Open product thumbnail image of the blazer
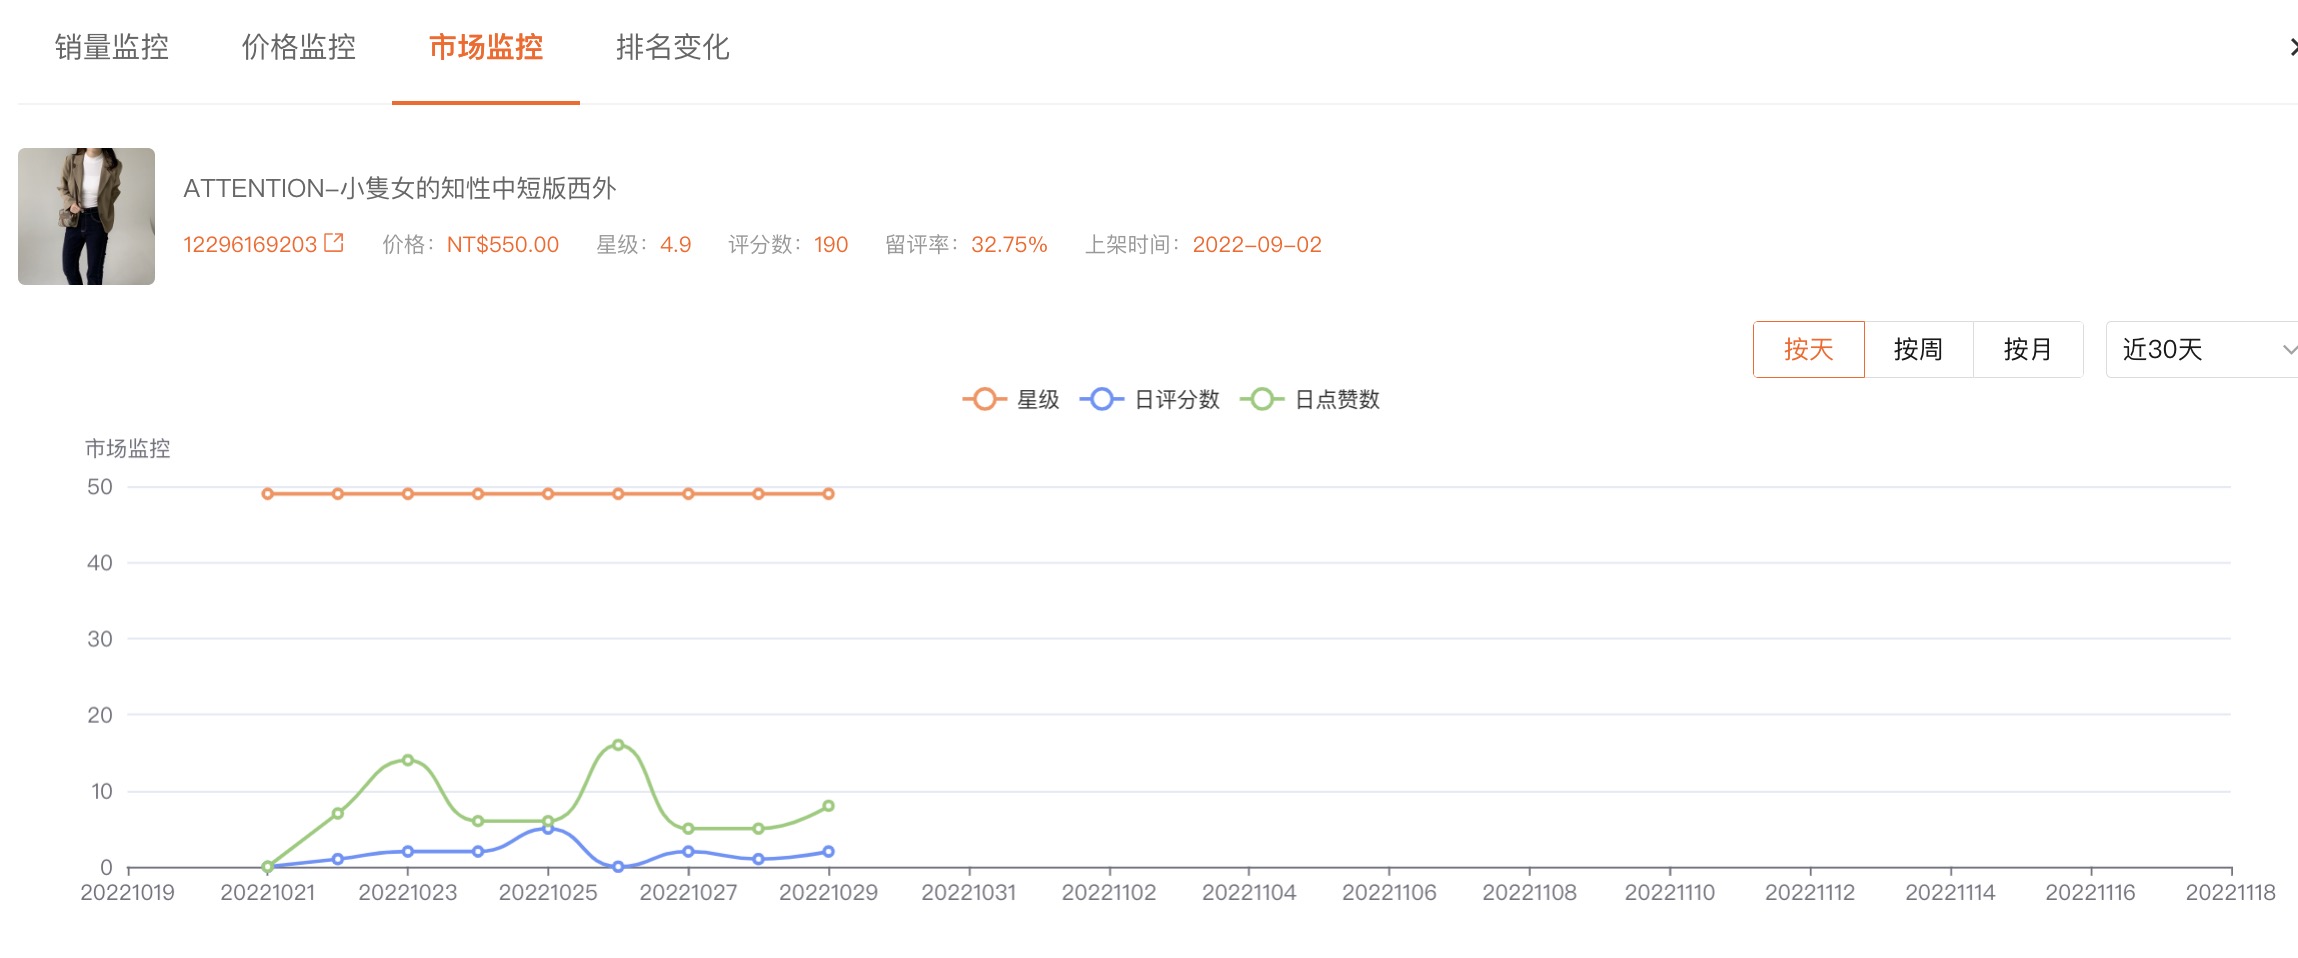Image resolution: width=2298 pixels, height=958 pixels. pos(86,216)
